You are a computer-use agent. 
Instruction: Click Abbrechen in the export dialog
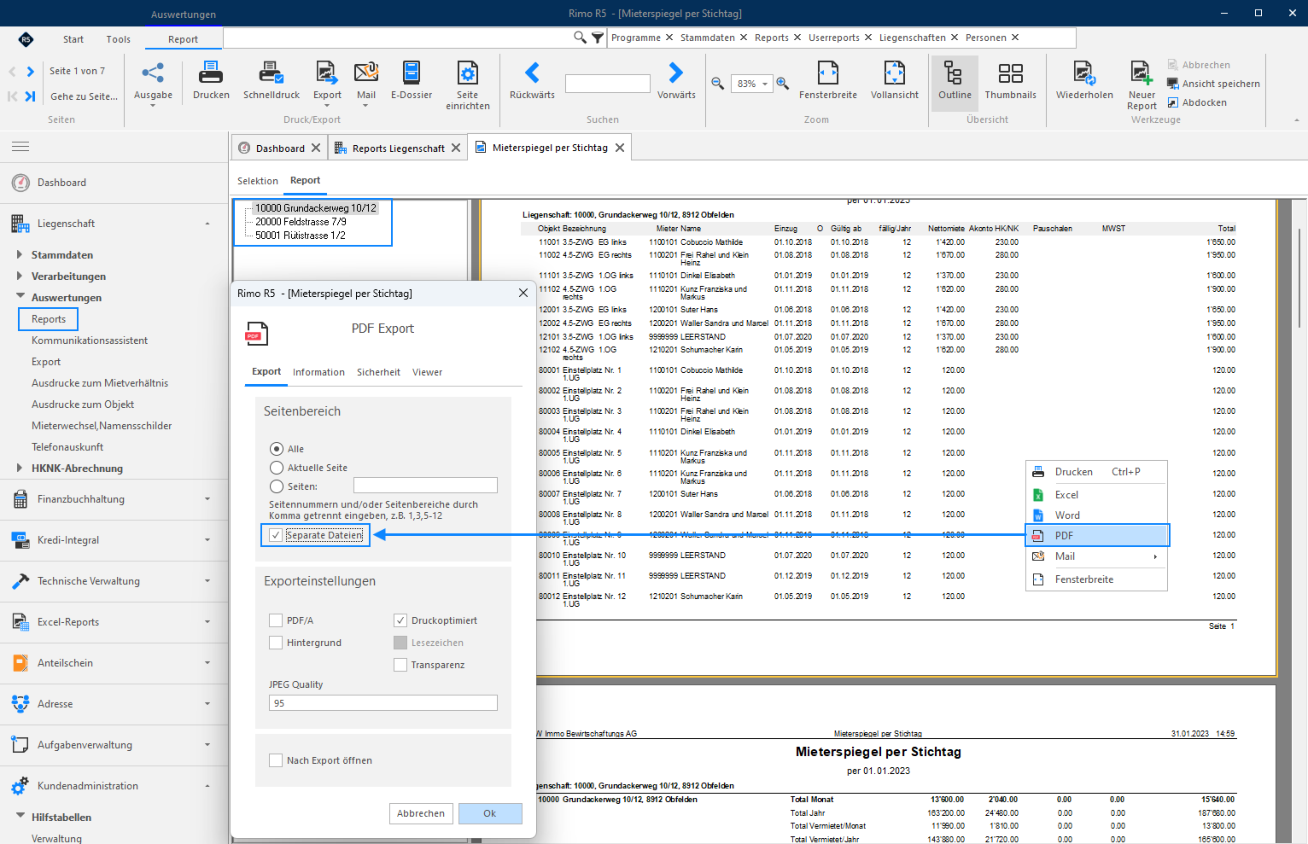coord(421,813)
